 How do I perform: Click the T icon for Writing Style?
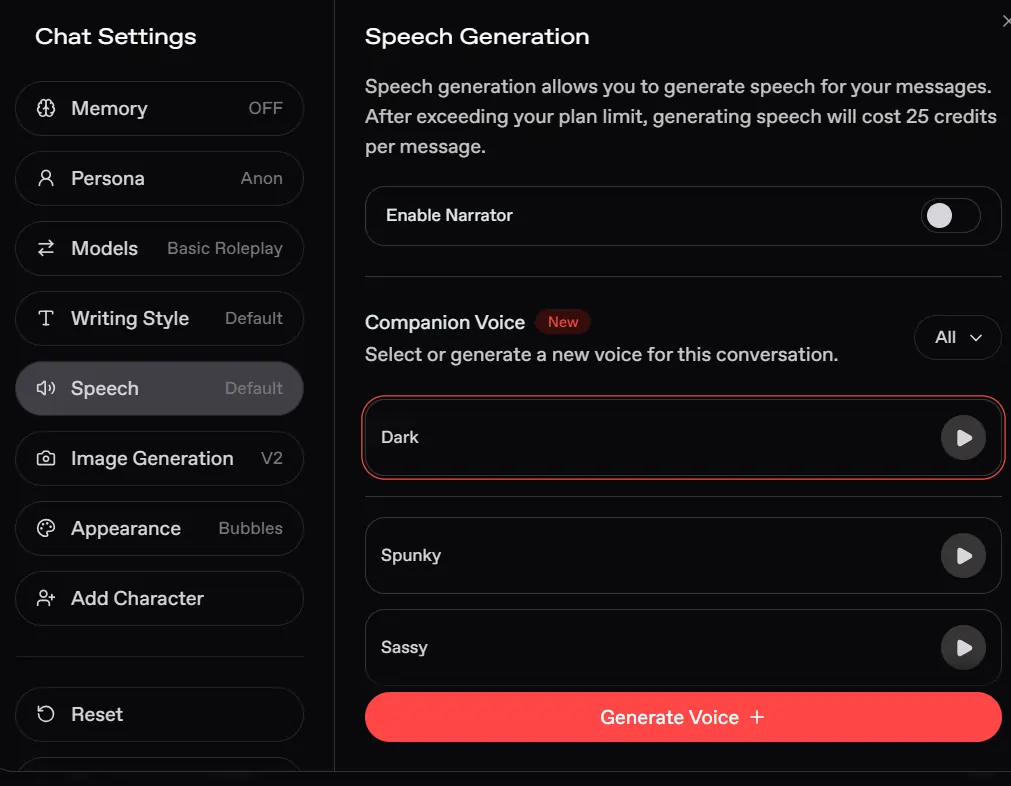click(x=46, y=318)
